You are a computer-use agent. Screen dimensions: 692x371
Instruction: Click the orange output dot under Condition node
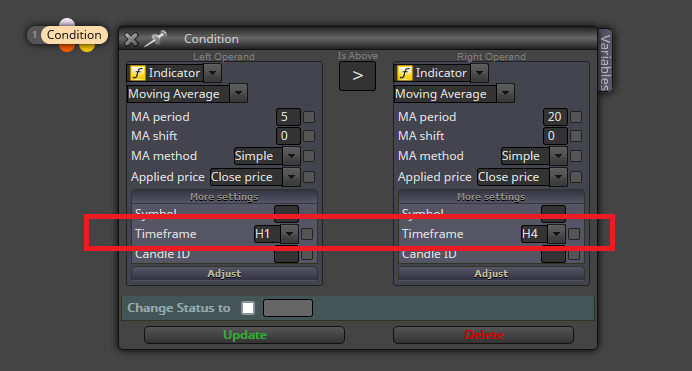tap(67, 47)
